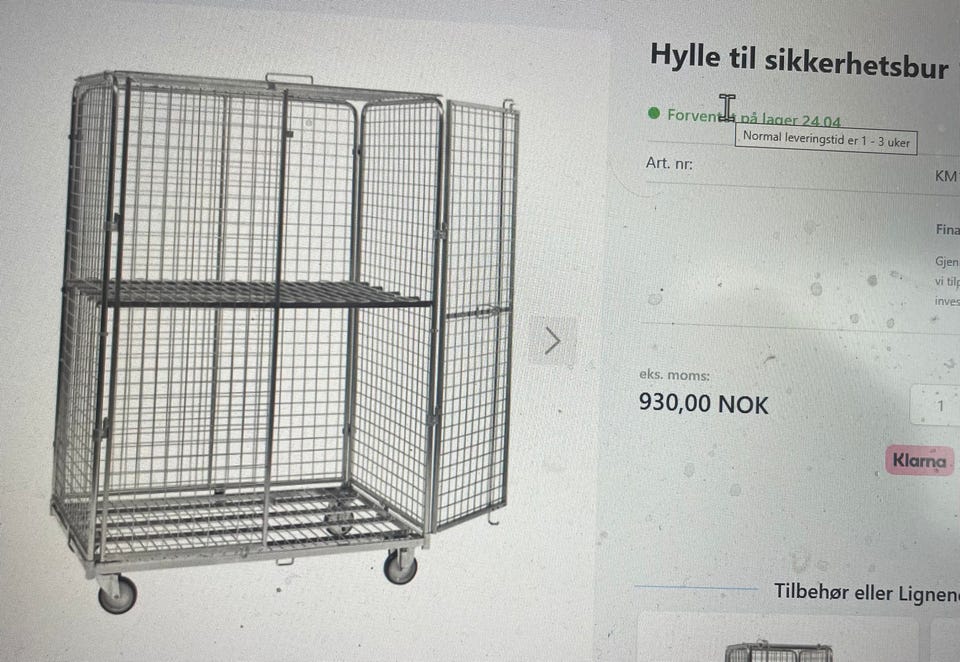The width and height of the screenshot is (960, 662).
Task: Select the Art. nr label
Action: coord(669,164)
